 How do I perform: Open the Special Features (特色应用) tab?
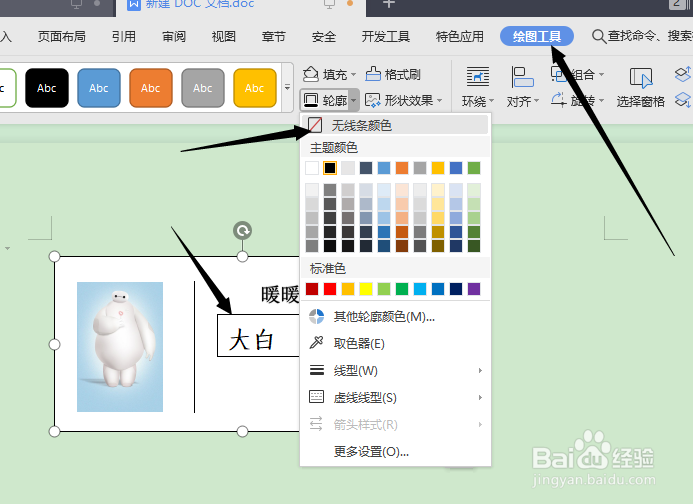[x=460, y=36]
